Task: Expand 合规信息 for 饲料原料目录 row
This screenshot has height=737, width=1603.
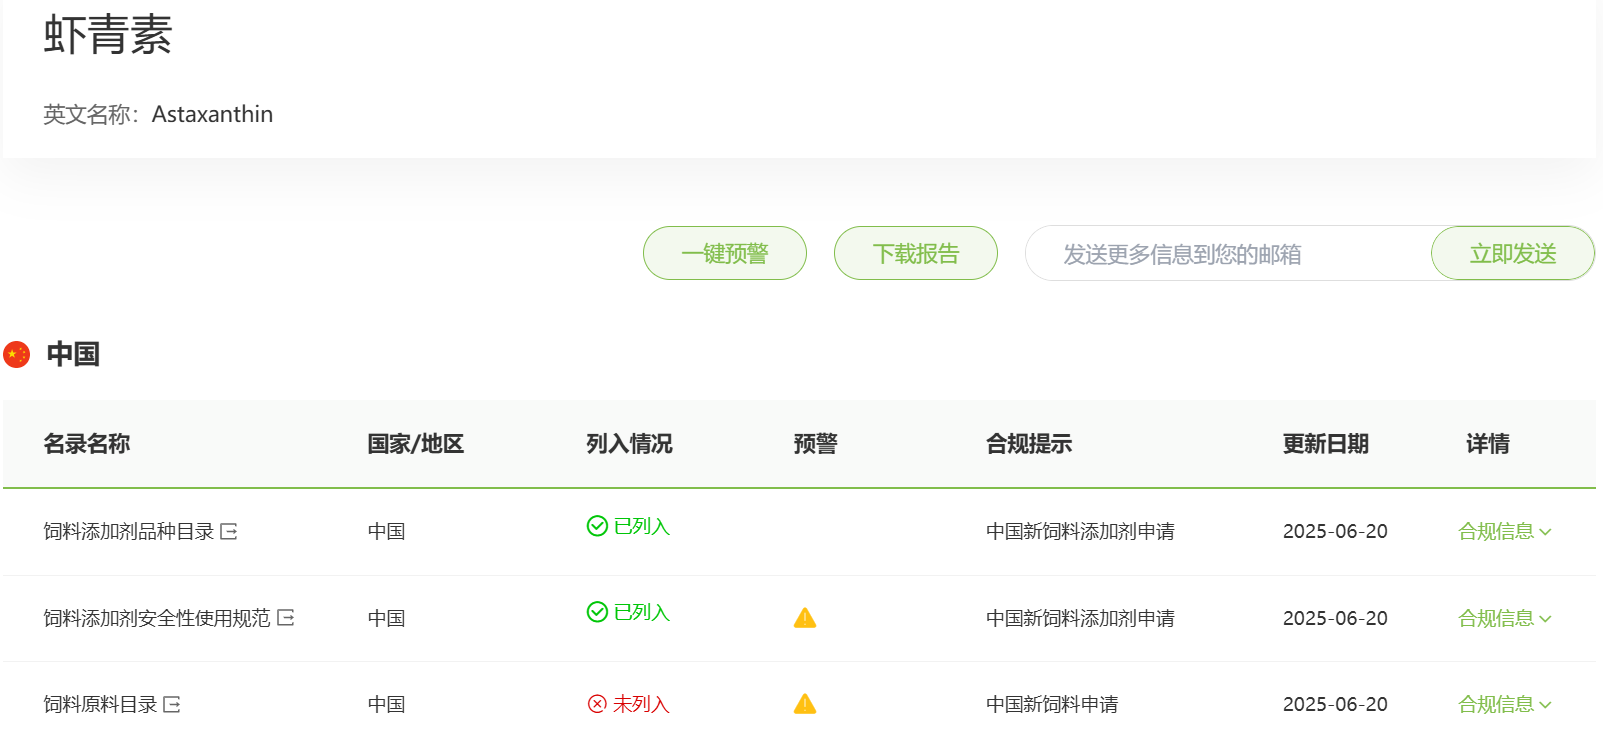Action: pyautogui.click(x=1504, y=704)
